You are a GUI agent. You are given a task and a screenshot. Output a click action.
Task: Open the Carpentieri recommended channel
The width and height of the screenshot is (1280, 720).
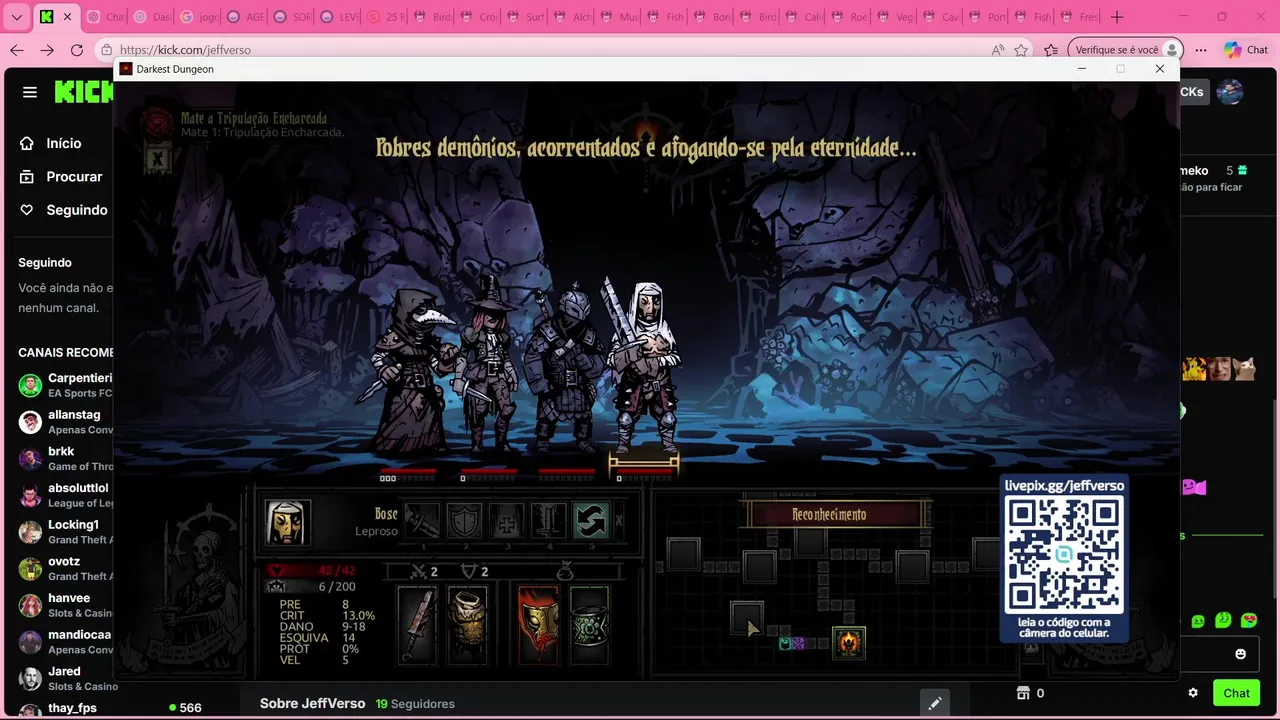coord(65,385)
